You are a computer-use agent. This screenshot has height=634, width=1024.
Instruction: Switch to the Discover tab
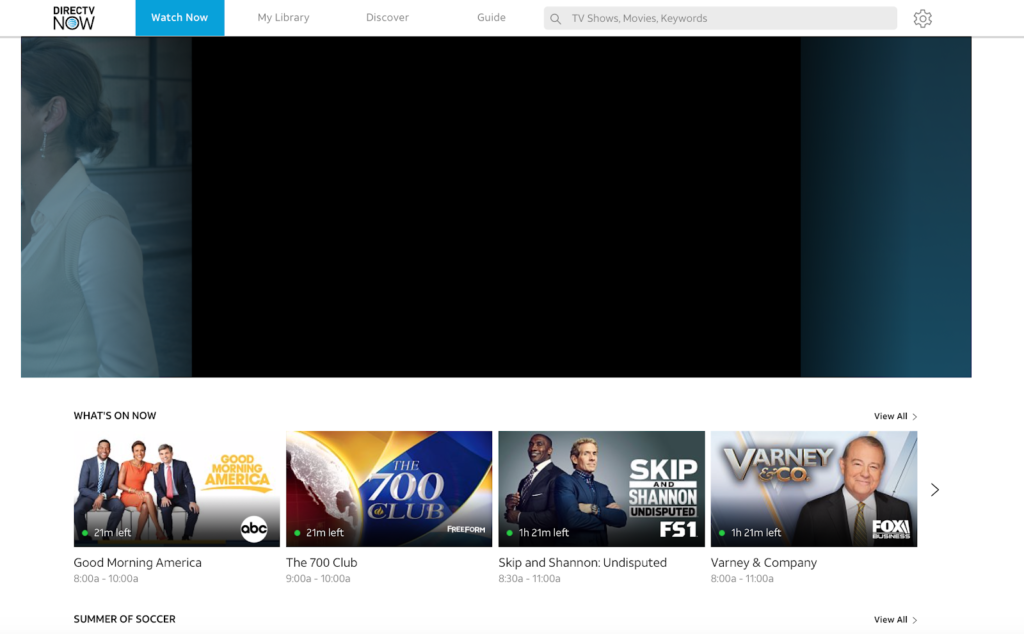(x=387, y=18)
